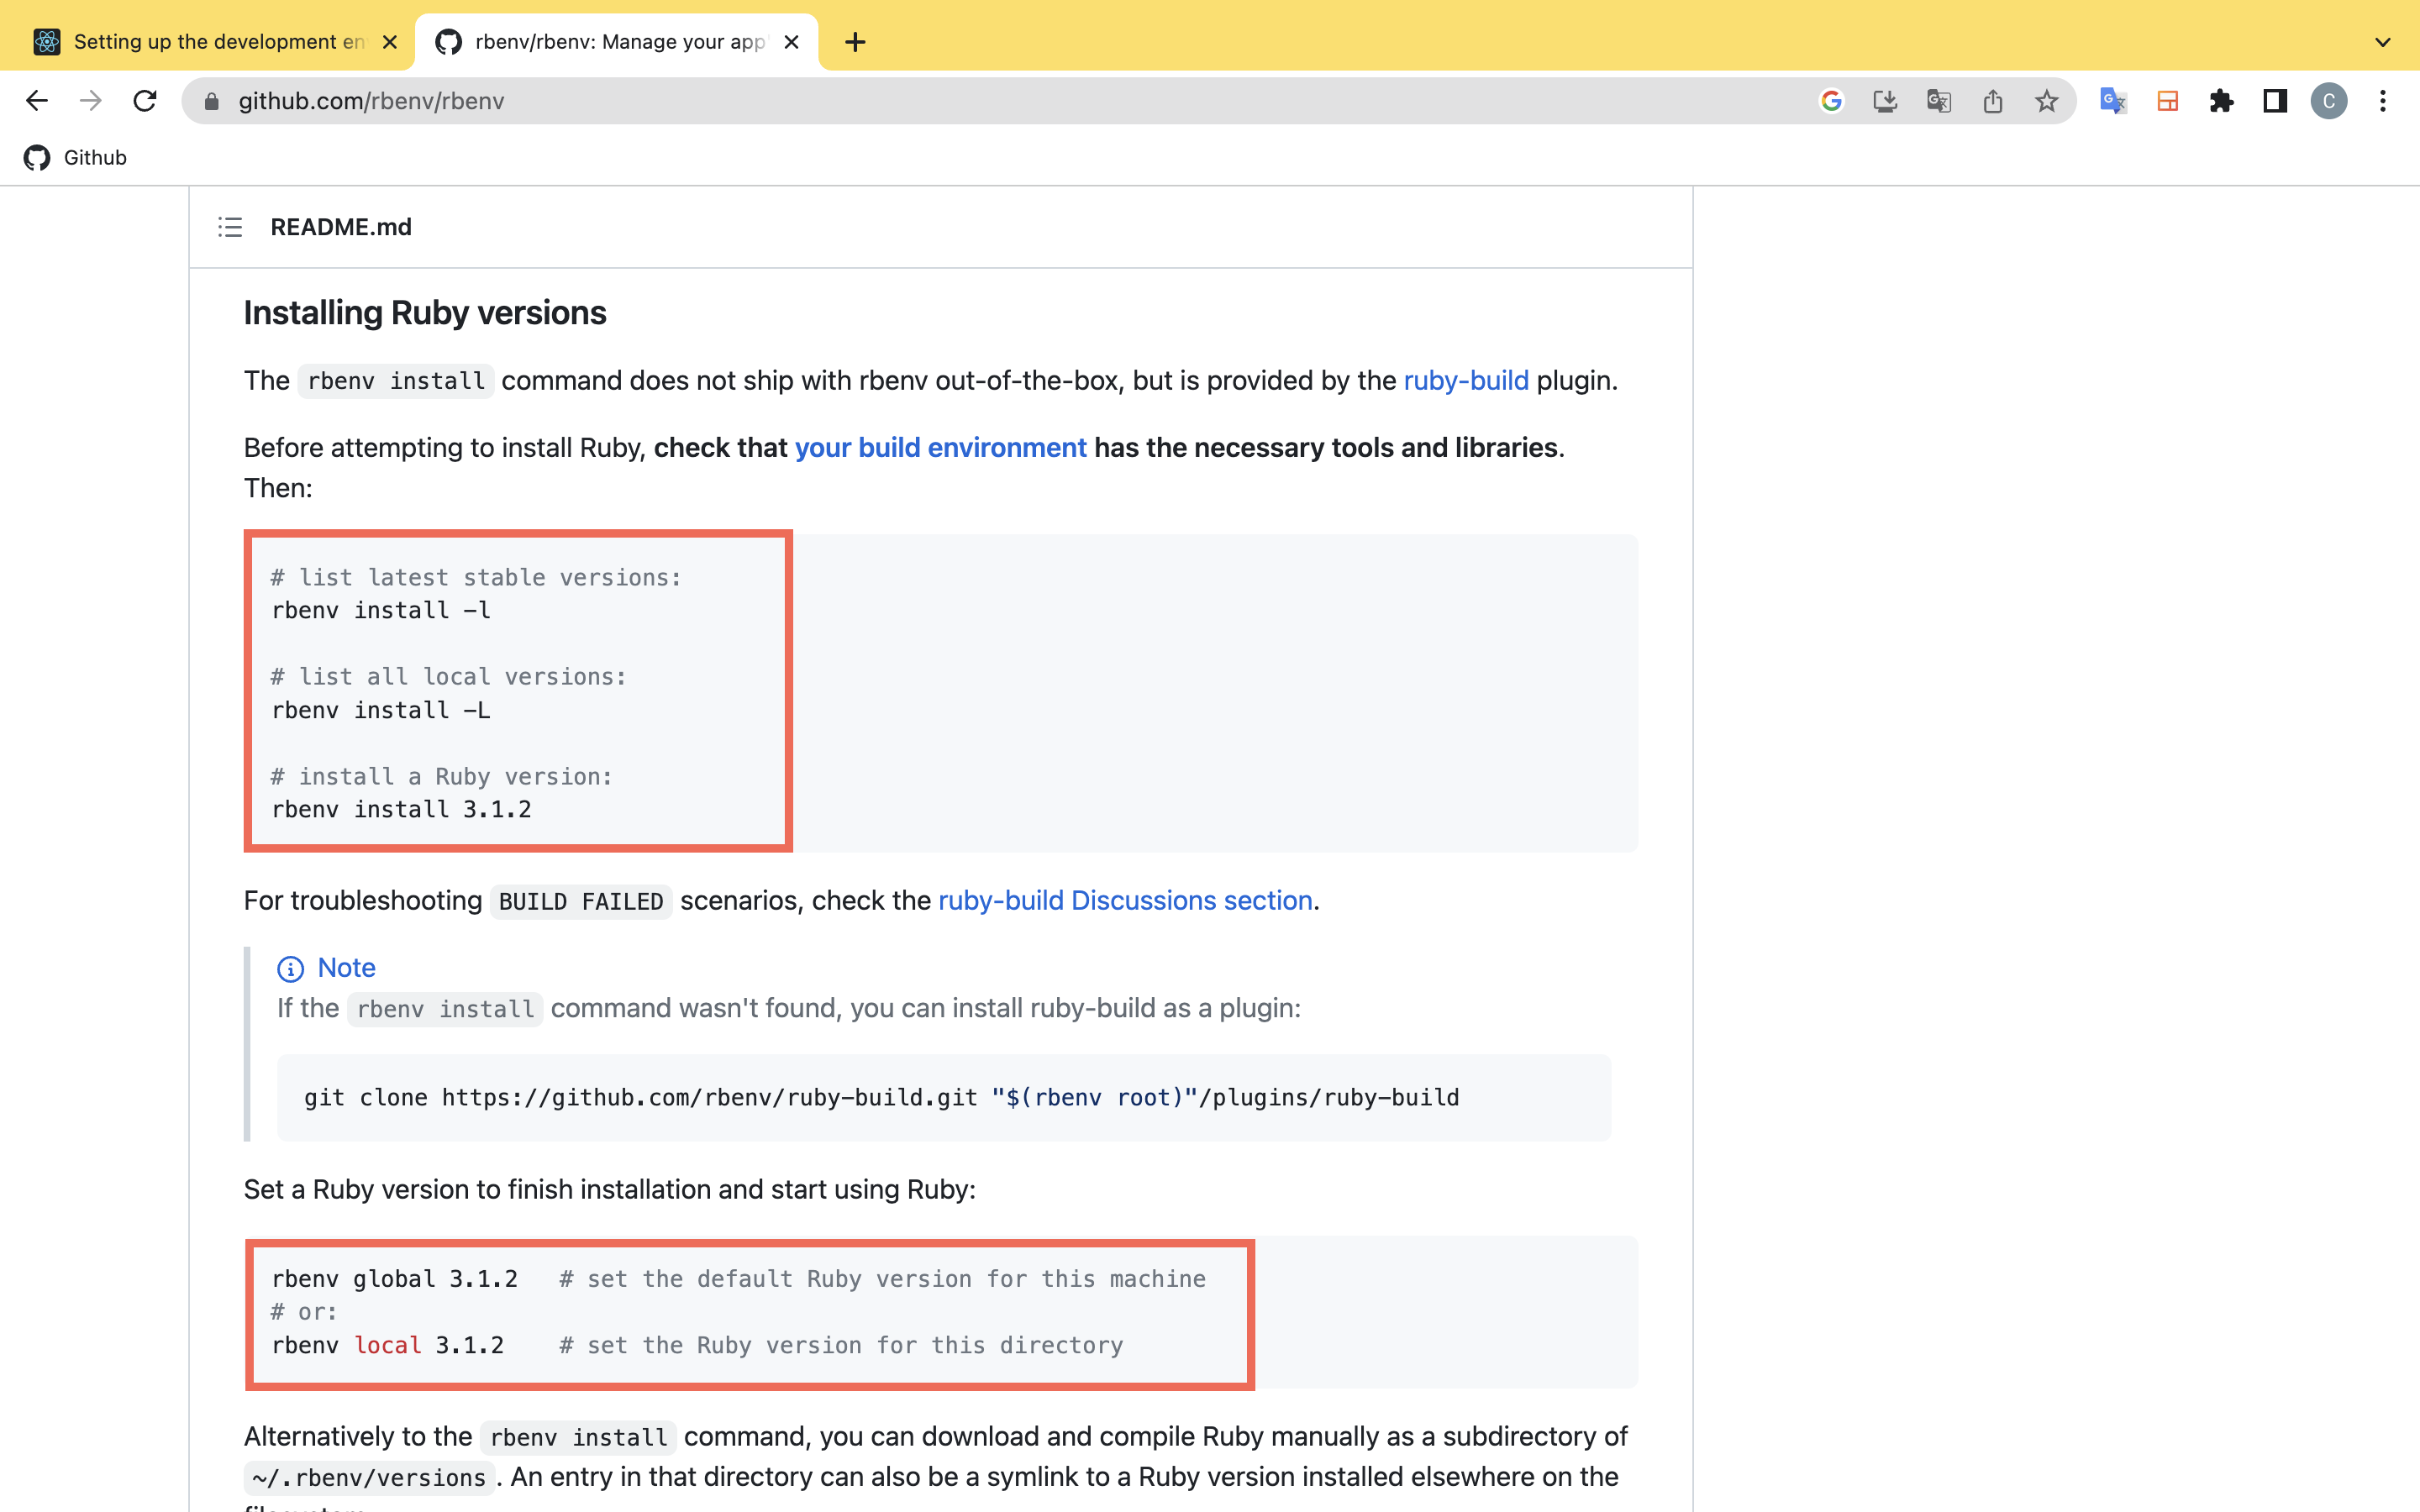This screenshot has height=1512, width=2420.
Task: Open your build environment link
Action: pyautogui.click(x=940, y=448)
